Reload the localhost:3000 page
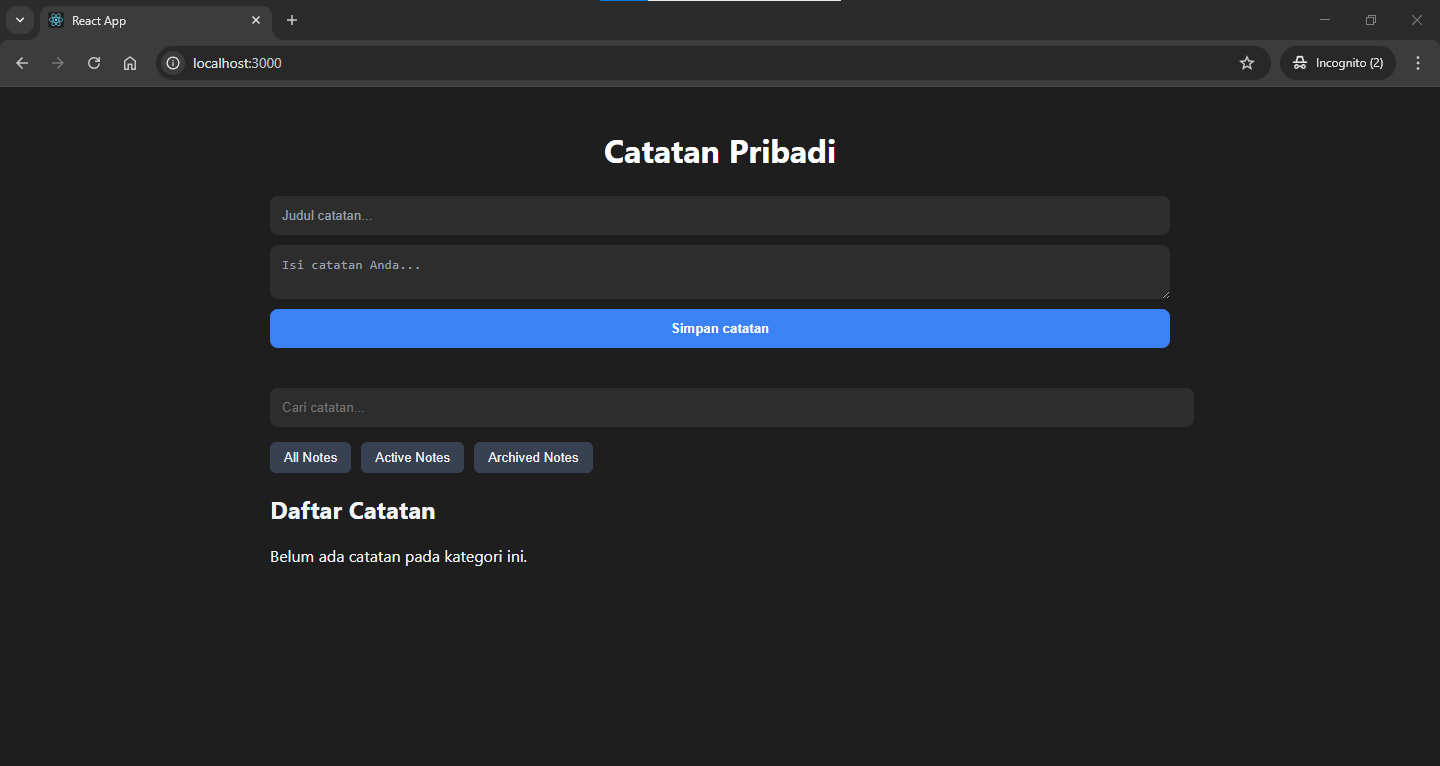Image resolution: width=1440 pixels, height=766 pixels. 93,62
